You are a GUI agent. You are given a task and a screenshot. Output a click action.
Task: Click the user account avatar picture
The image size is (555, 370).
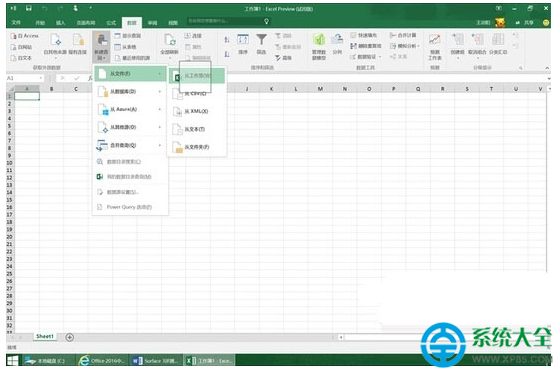point(500,23)
